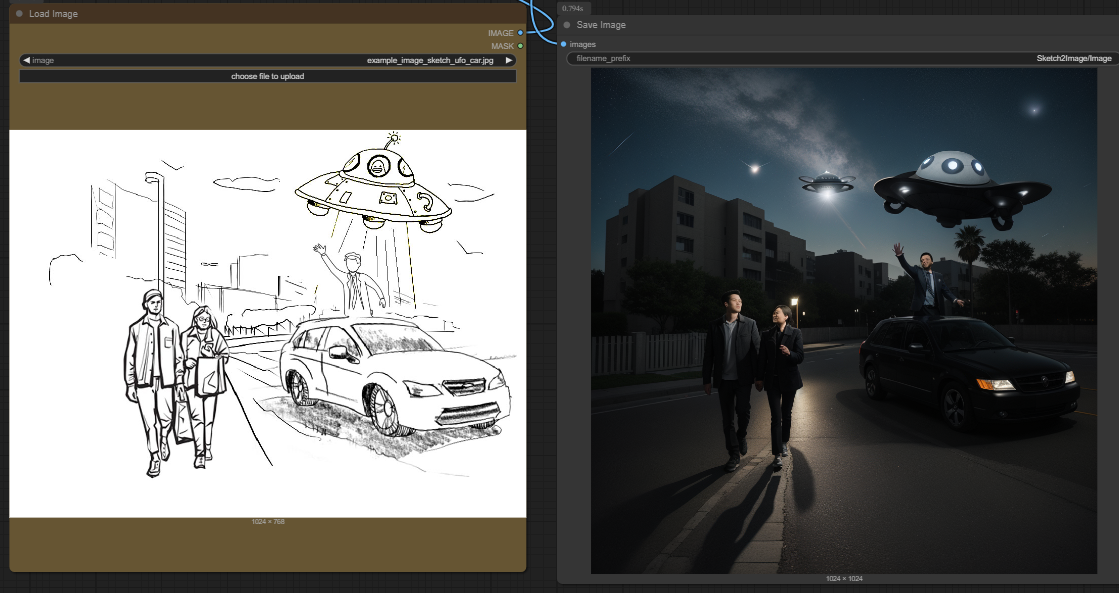Click the 1024 × 1024 size label

(843, 579)
